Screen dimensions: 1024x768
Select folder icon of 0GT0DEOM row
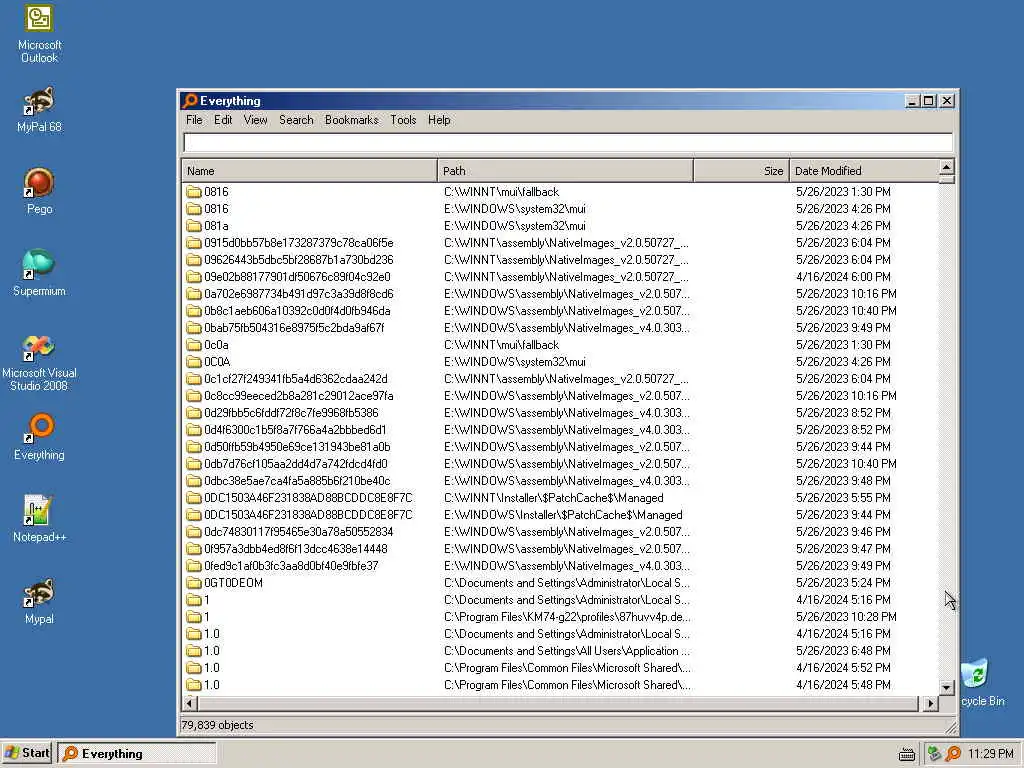pyautogui.click(x=193, y=583)
